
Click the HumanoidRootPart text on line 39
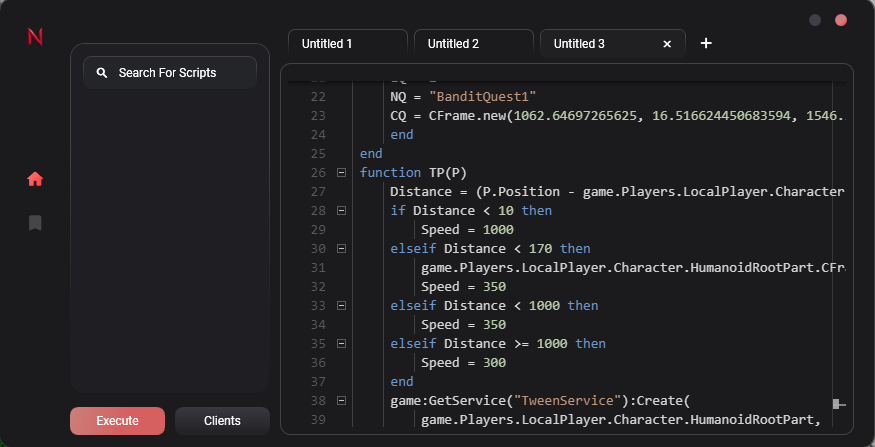click(x=753, y=420)
